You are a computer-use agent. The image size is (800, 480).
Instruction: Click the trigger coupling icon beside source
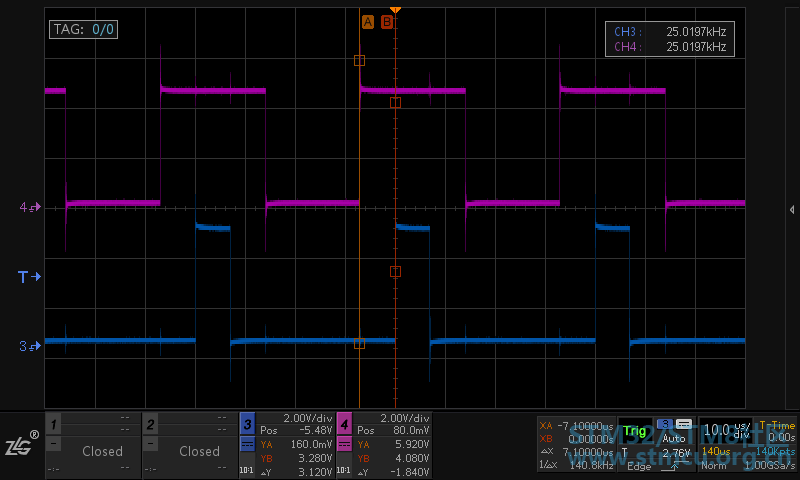[684, 424]
